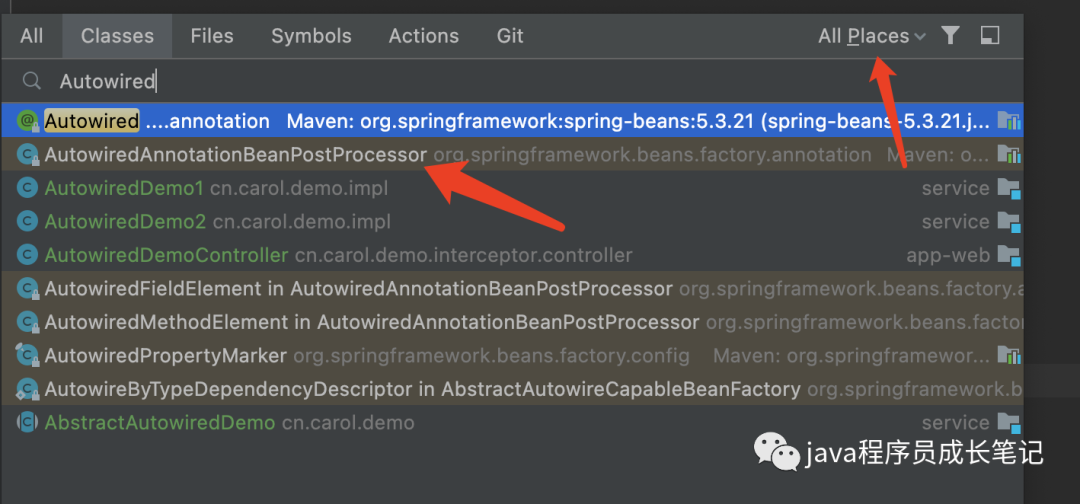Click the AutowiredDemo1 class icon
The image size is (1080, 504).
(28, 188)
